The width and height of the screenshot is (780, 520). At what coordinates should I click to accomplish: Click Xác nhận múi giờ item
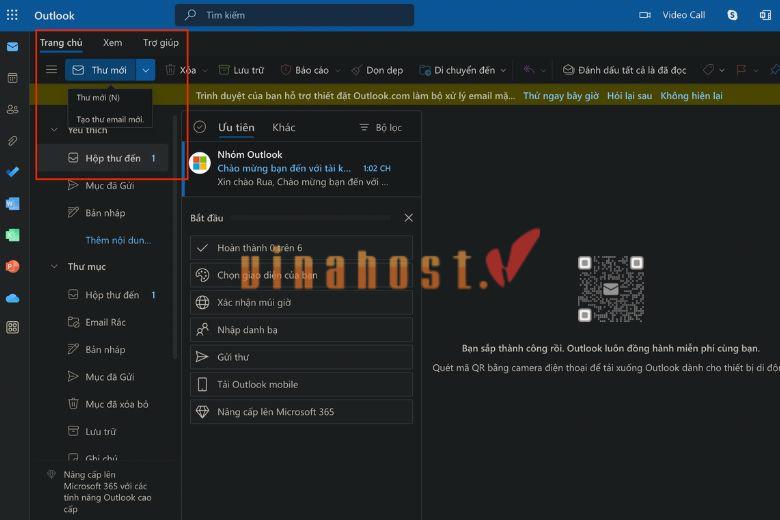(x=301, y=302)
